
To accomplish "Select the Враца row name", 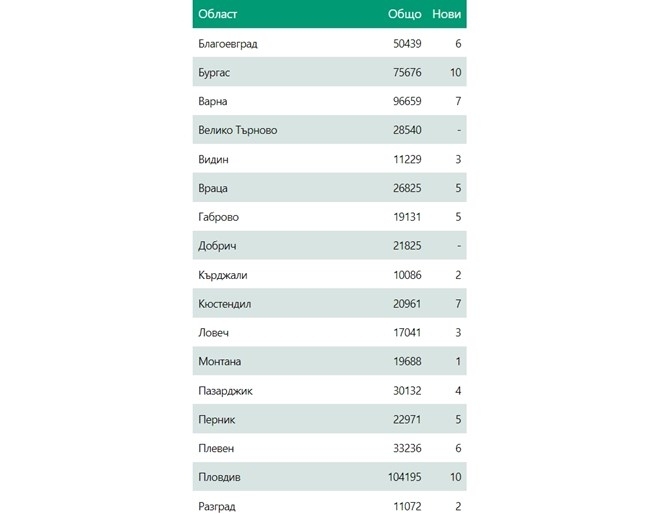I will coord(214,188).
